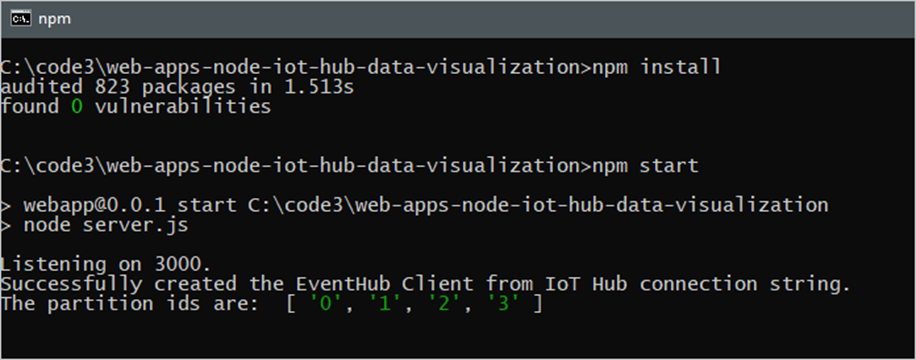
Task: Click the 1.513s audit duration text
Action: point(320,87)
